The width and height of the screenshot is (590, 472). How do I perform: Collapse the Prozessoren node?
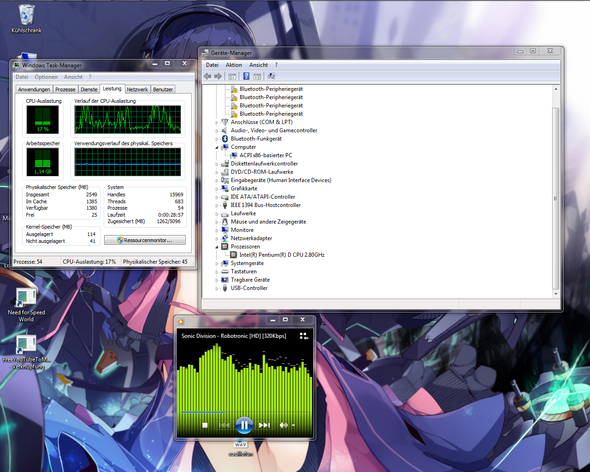[x=217, y=247]
